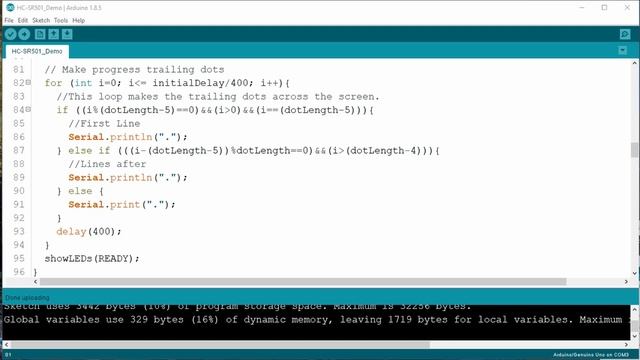Image resolution: width=640 pixels, height=360 pixels.
Task: Maximize the Arduino window
Action: pos(604,7)
